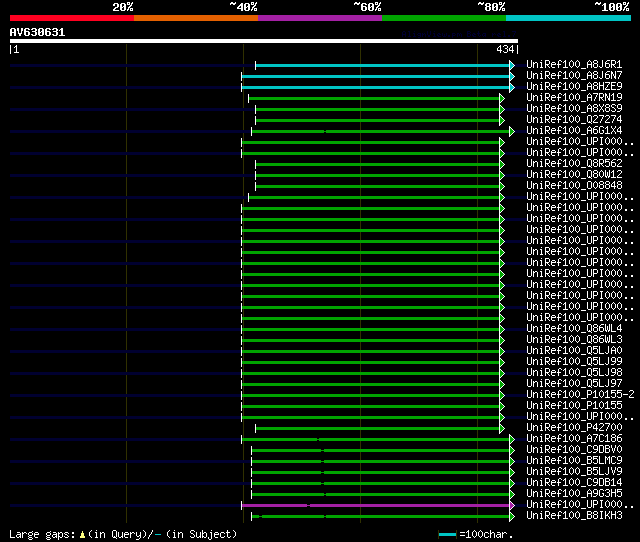Click the green arrowhead of the Q27274 alignment
The width and height of the screenshot is (640, 542).
coord(502,120)
